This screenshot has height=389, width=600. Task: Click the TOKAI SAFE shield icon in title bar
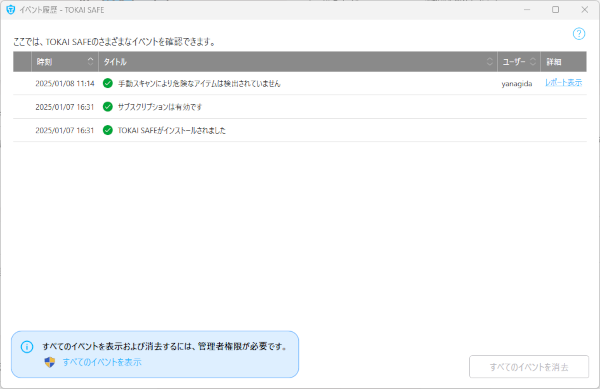[11, 10]
